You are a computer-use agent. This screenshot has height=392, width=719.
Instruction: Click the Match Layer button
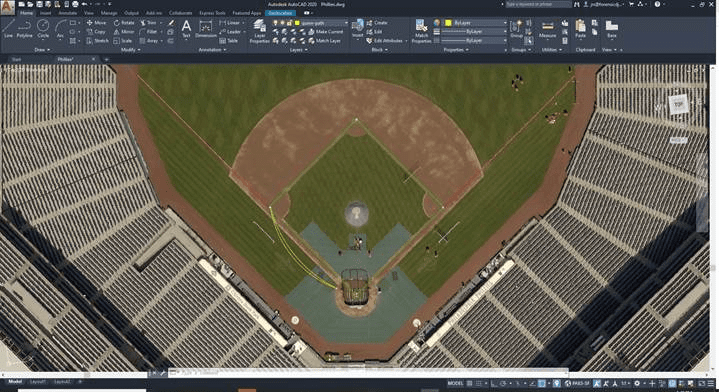click(x=325, y=41)
